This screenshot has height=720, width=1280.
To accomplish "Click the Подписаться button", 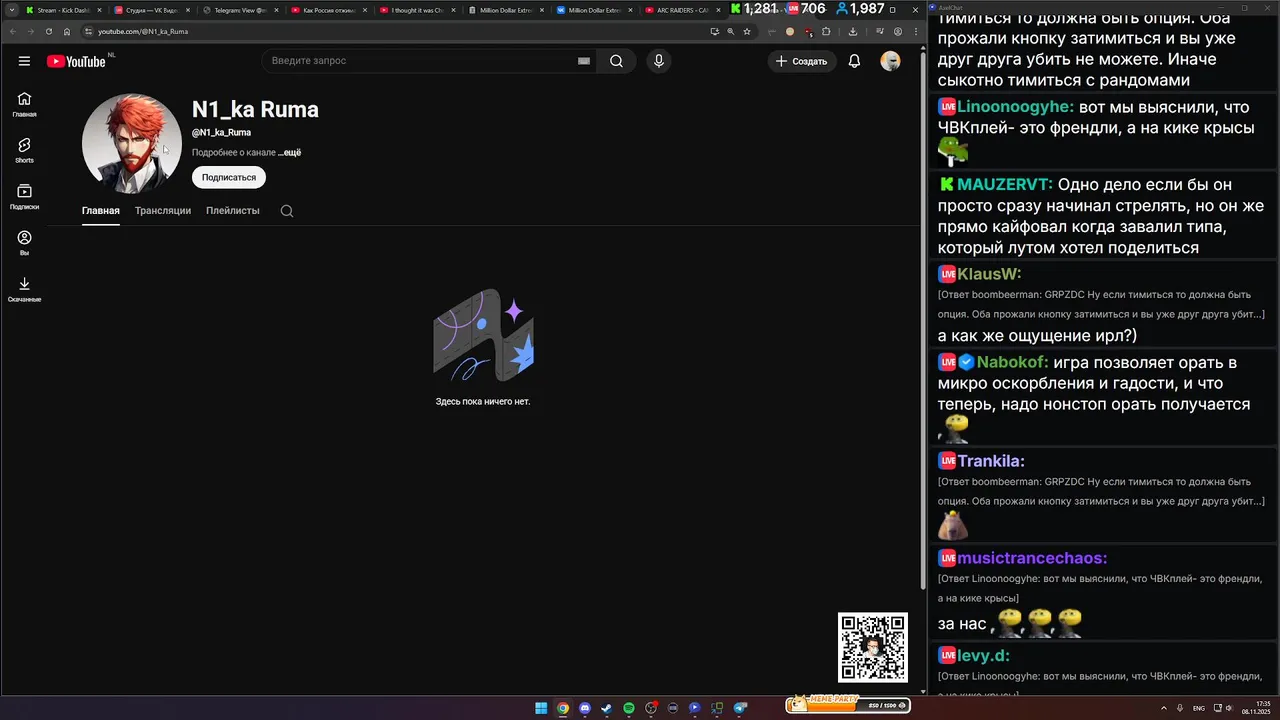I will (229, 177).
